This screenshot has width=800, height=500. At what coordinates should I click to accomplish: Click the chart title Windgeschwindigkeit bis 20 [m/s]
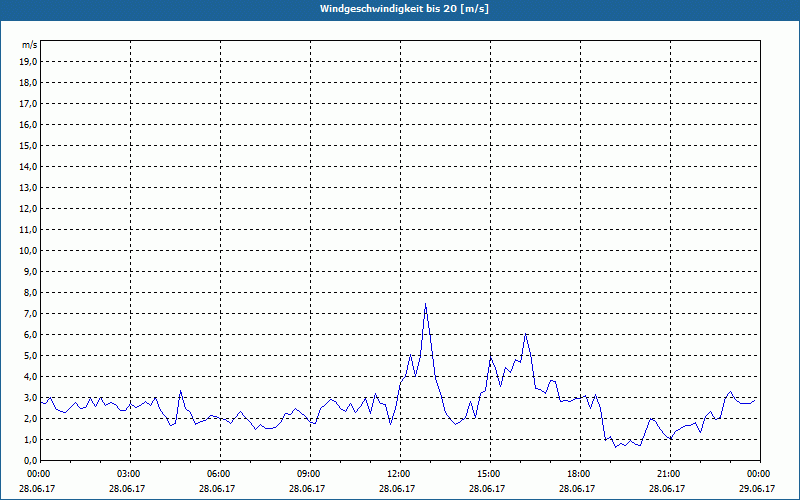404,9
